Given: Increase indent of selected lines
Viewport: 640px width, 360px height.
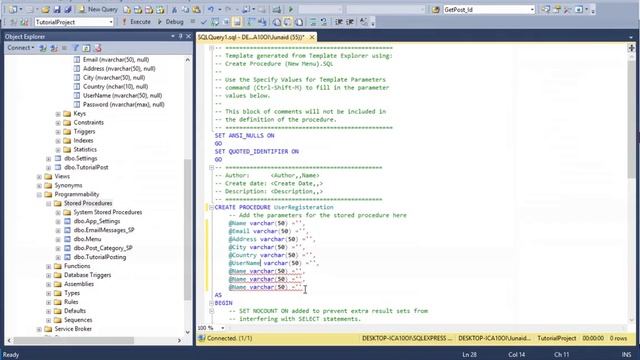Looking at the screenshot, I should point(350,22).
